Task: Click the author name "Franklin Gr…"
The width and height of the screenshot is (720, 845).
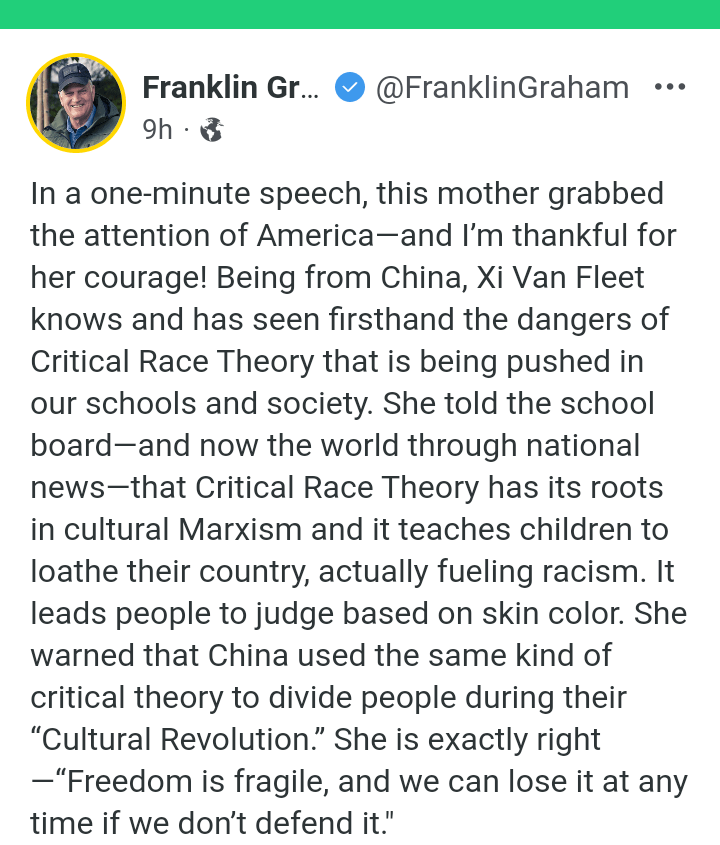Action: point(229,88)
